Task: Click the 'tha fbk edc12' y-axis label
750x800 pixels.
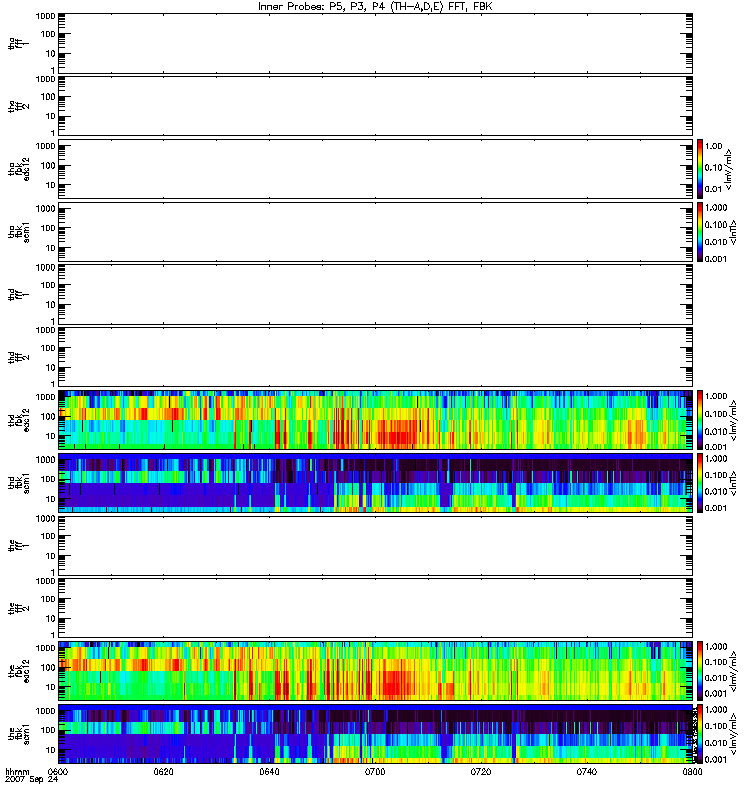Action: pos(18,169)
